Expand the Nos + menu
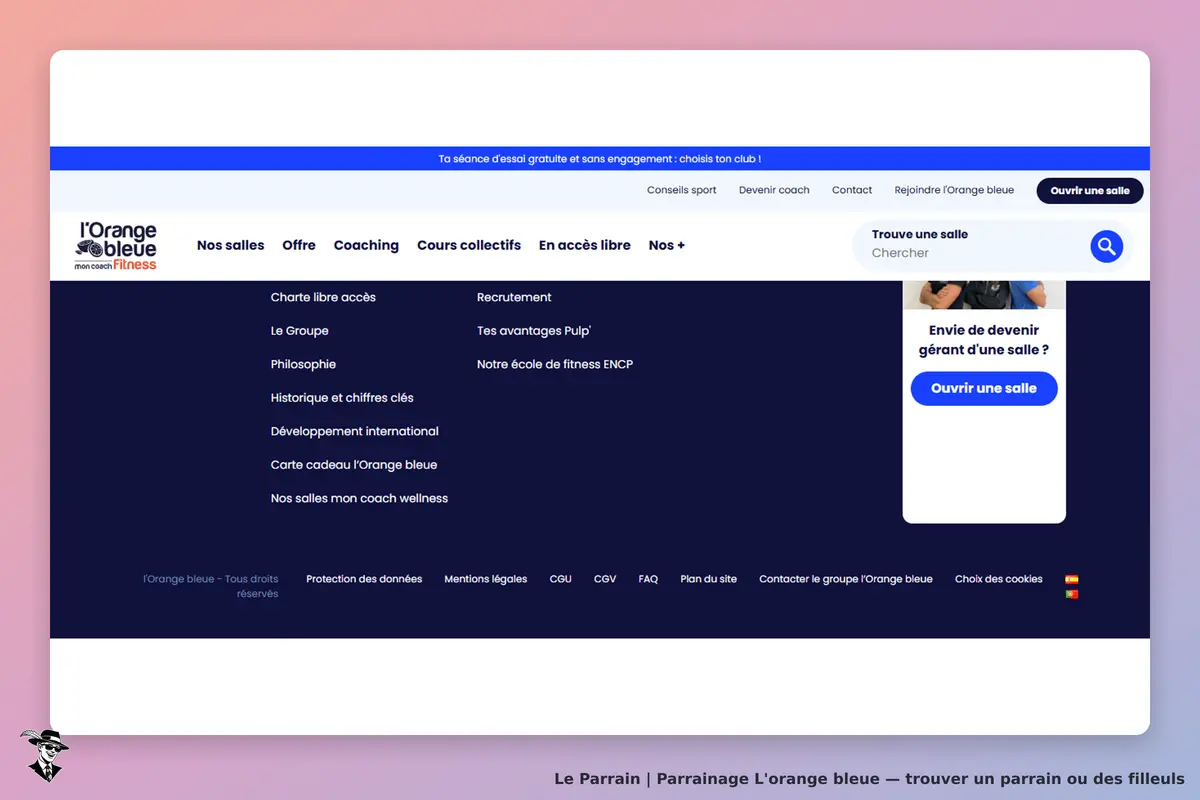 pyautogui.click(x=667, y=245)
